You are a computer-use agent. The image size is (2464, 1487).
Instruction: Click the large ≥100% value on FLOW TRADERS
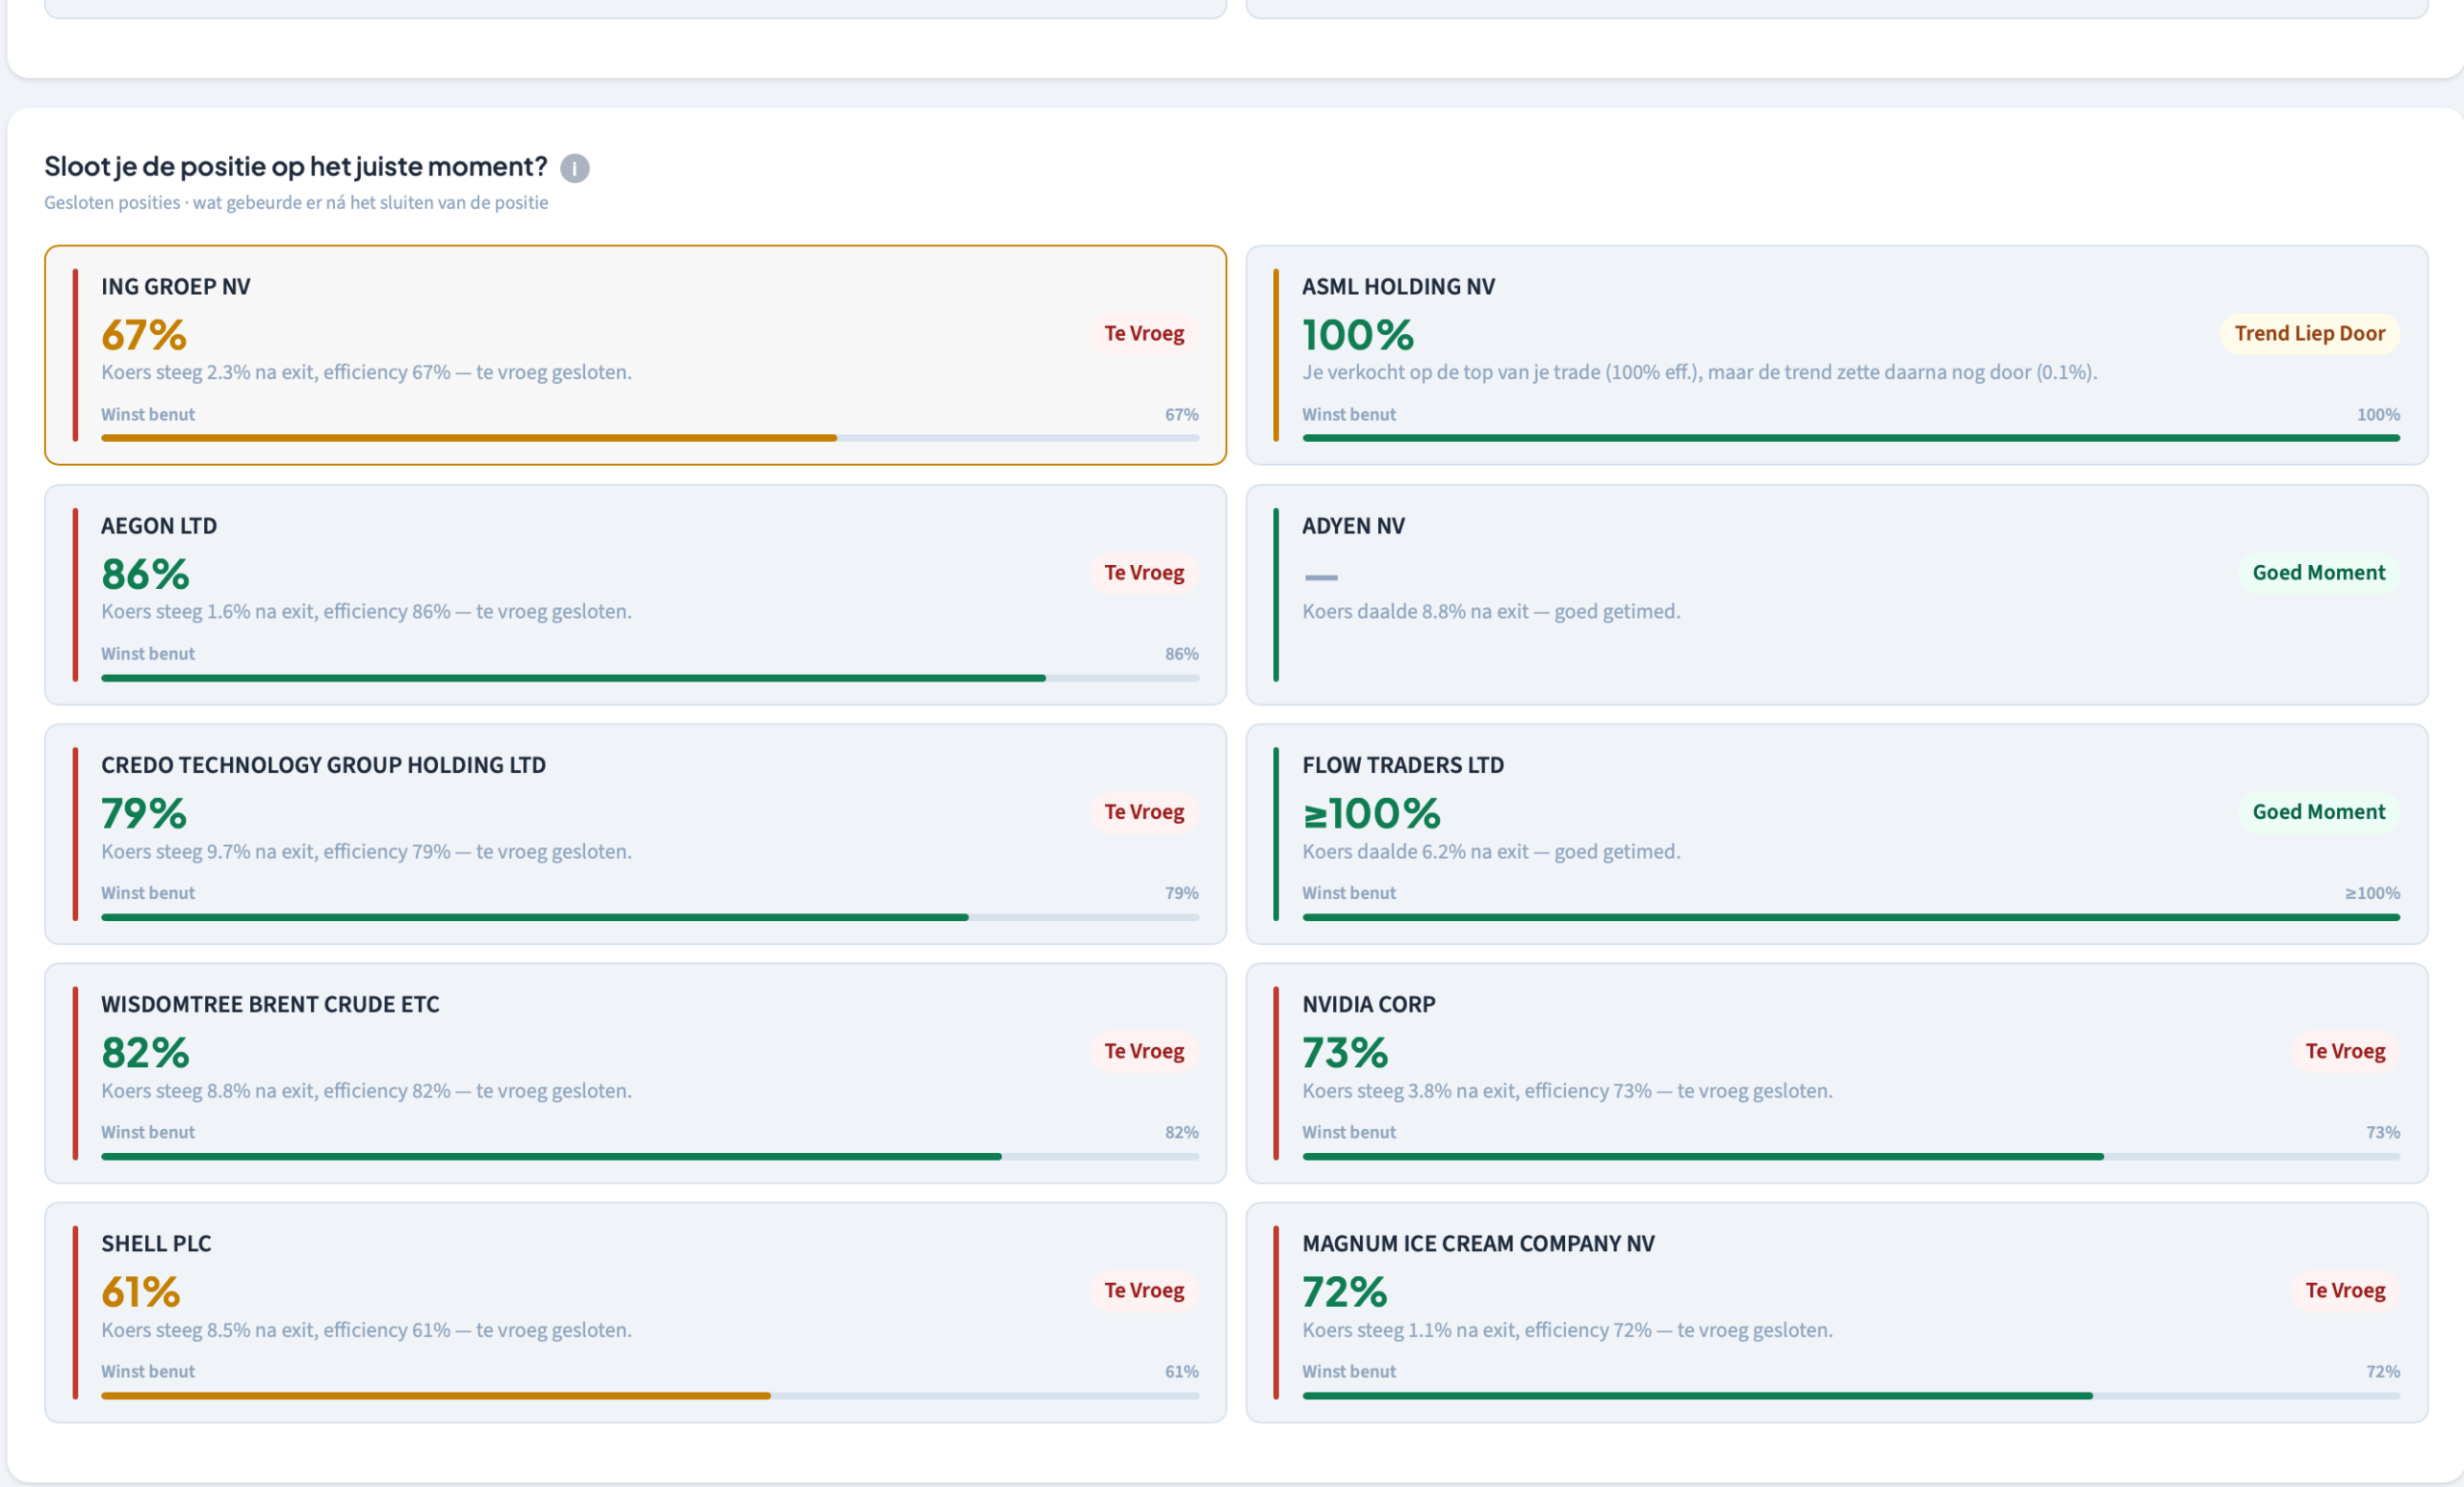pos(1371,812)
